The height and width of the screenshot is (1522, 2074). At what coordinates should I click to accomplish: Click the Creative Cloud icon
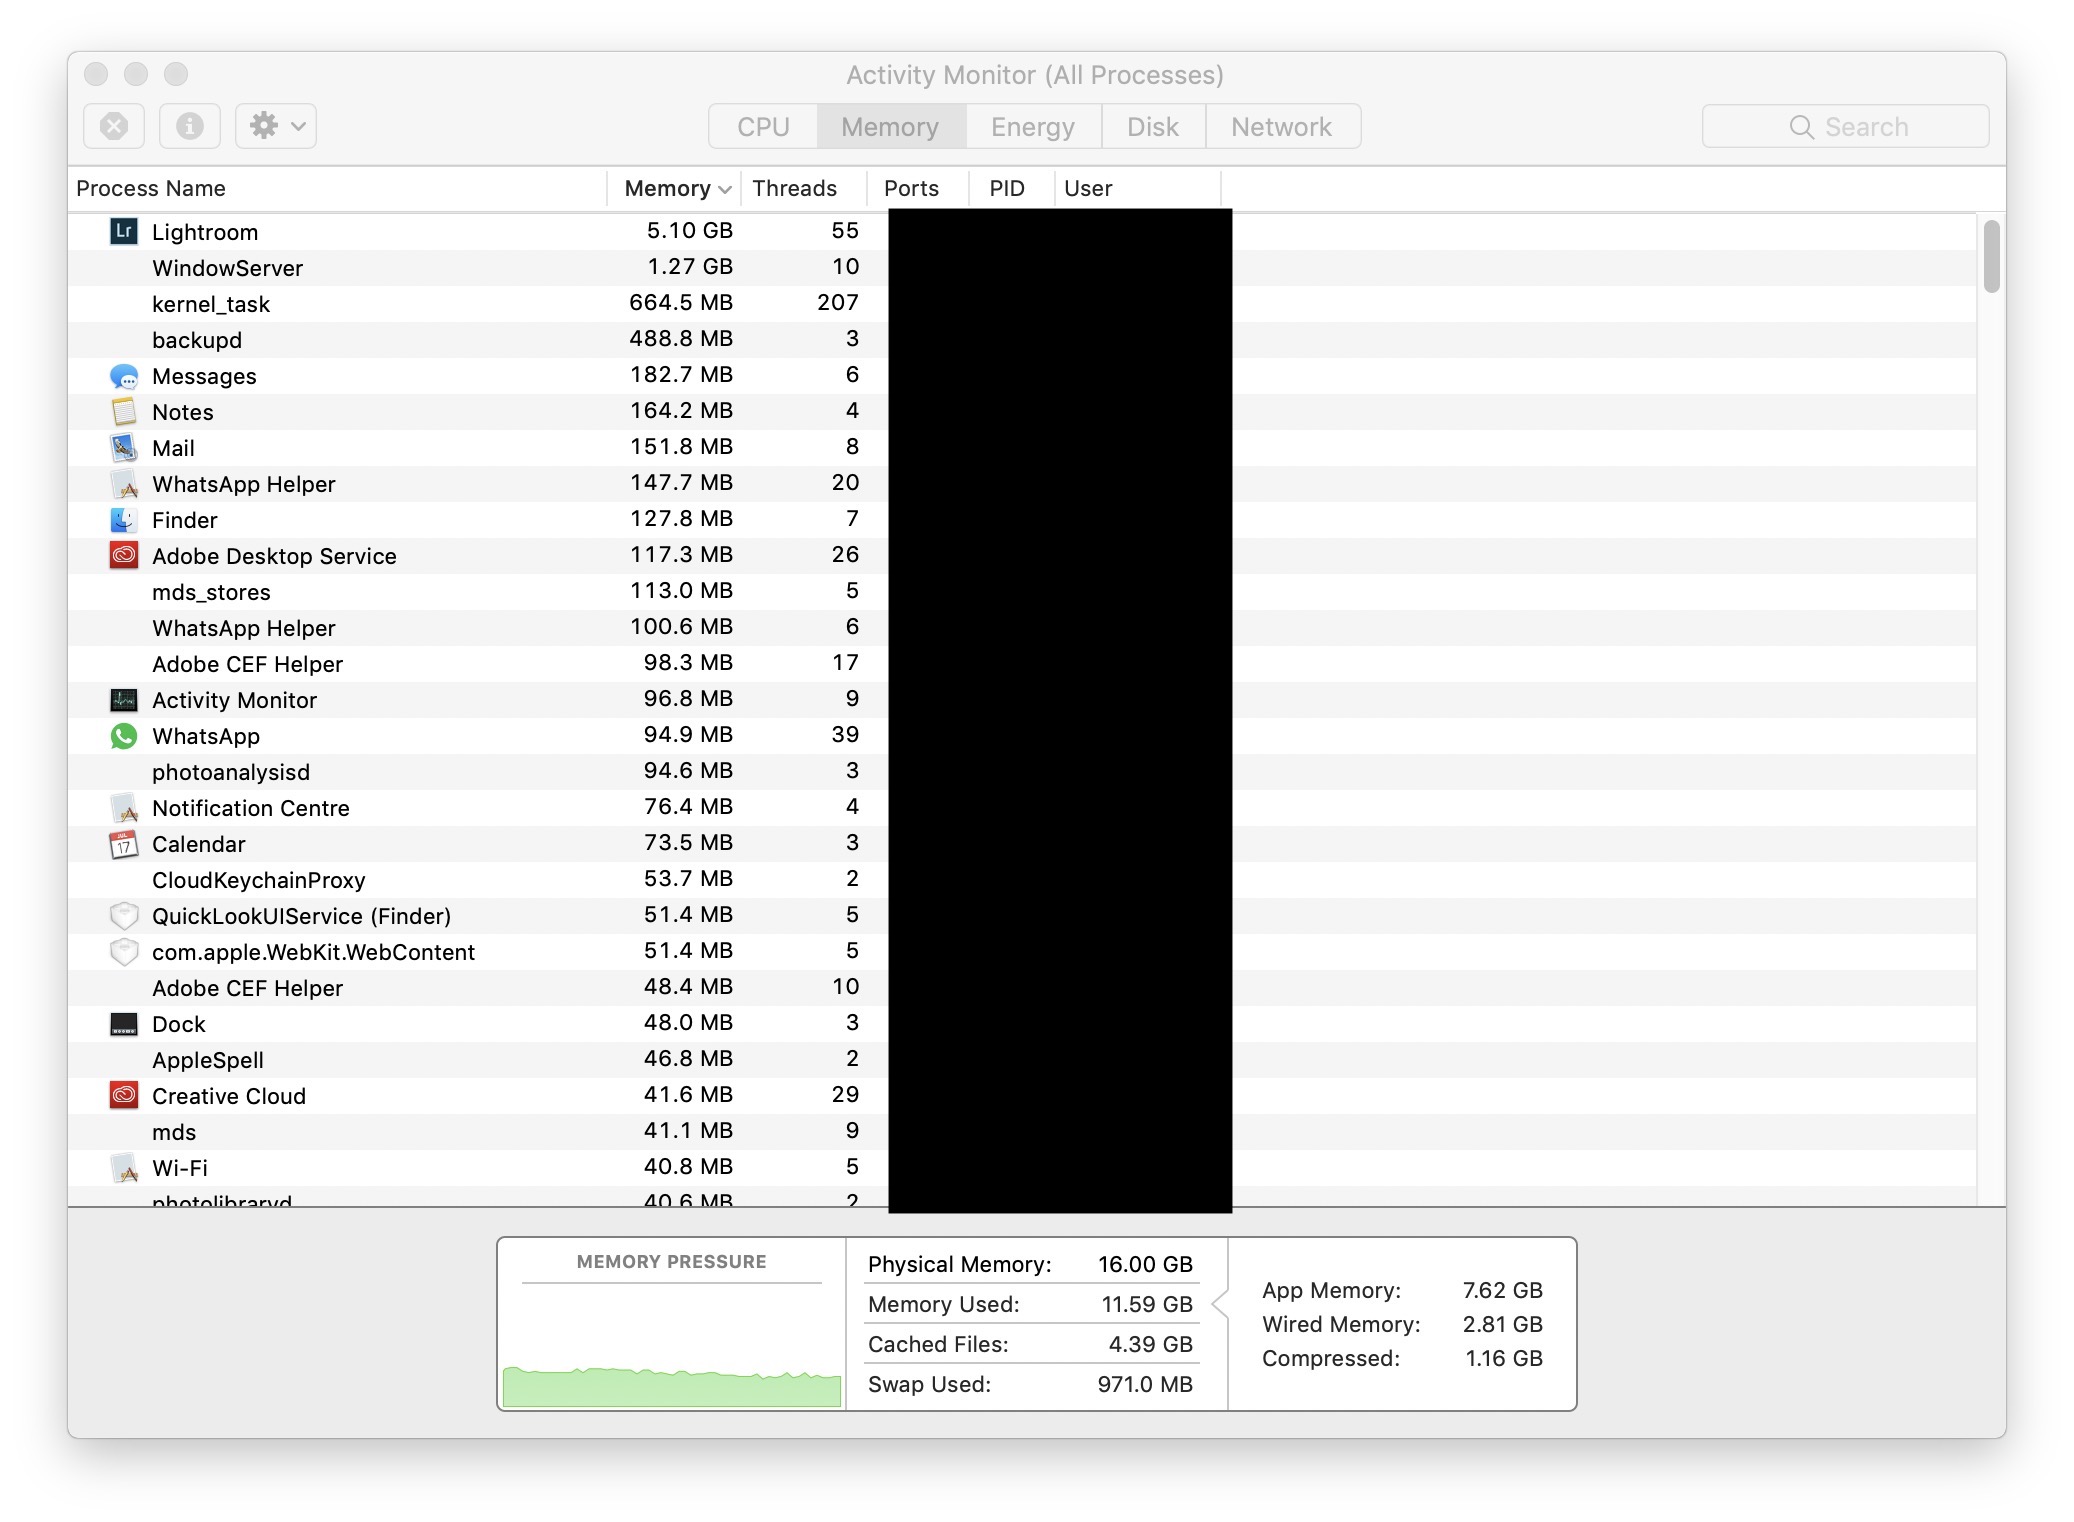coord(123,1096)
